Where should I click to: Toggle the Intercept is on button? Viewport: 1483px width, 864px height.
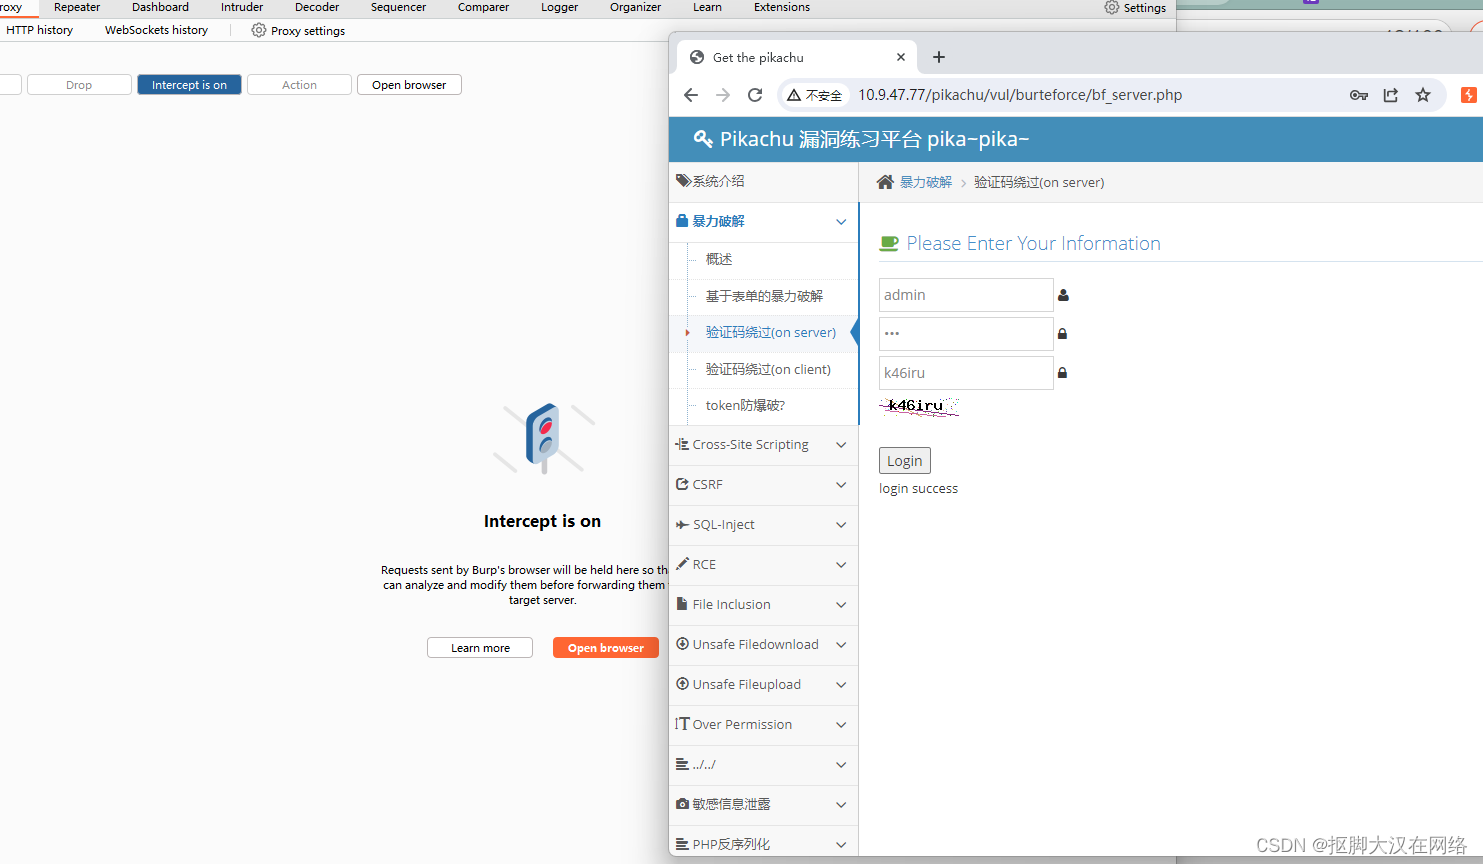click(x=189, y=85)
